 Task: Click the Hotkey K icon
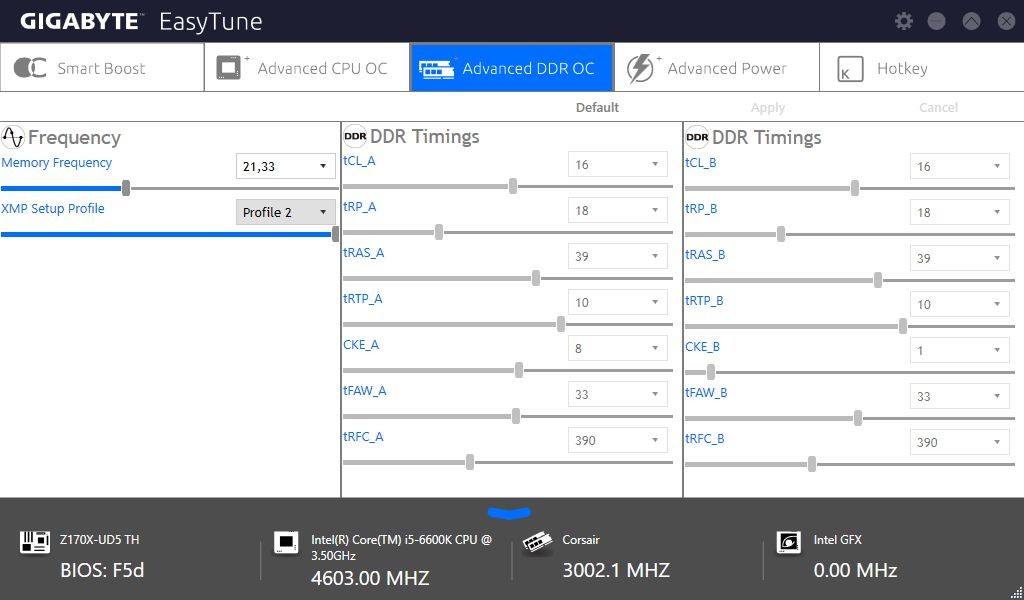(850, 69)
